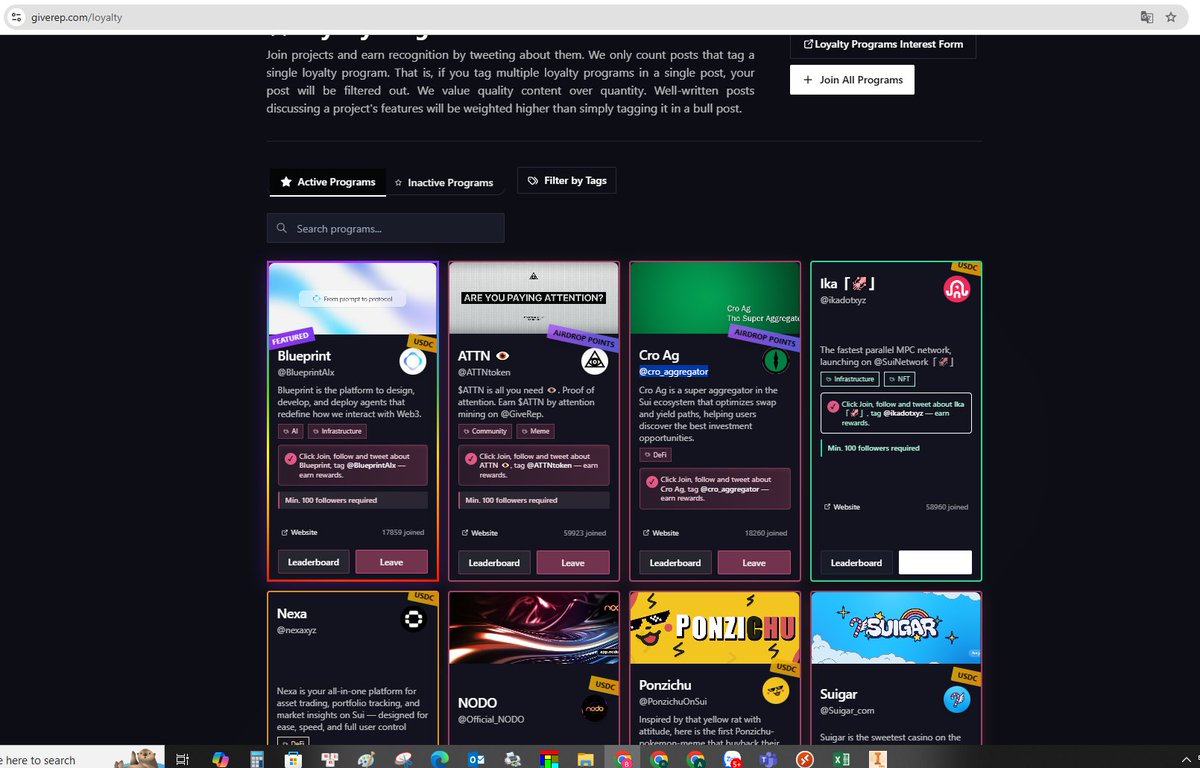Screen dimensions: 1200x768
Task: Click the '59923 joined' count on ATTN
Action: (586, 533)
